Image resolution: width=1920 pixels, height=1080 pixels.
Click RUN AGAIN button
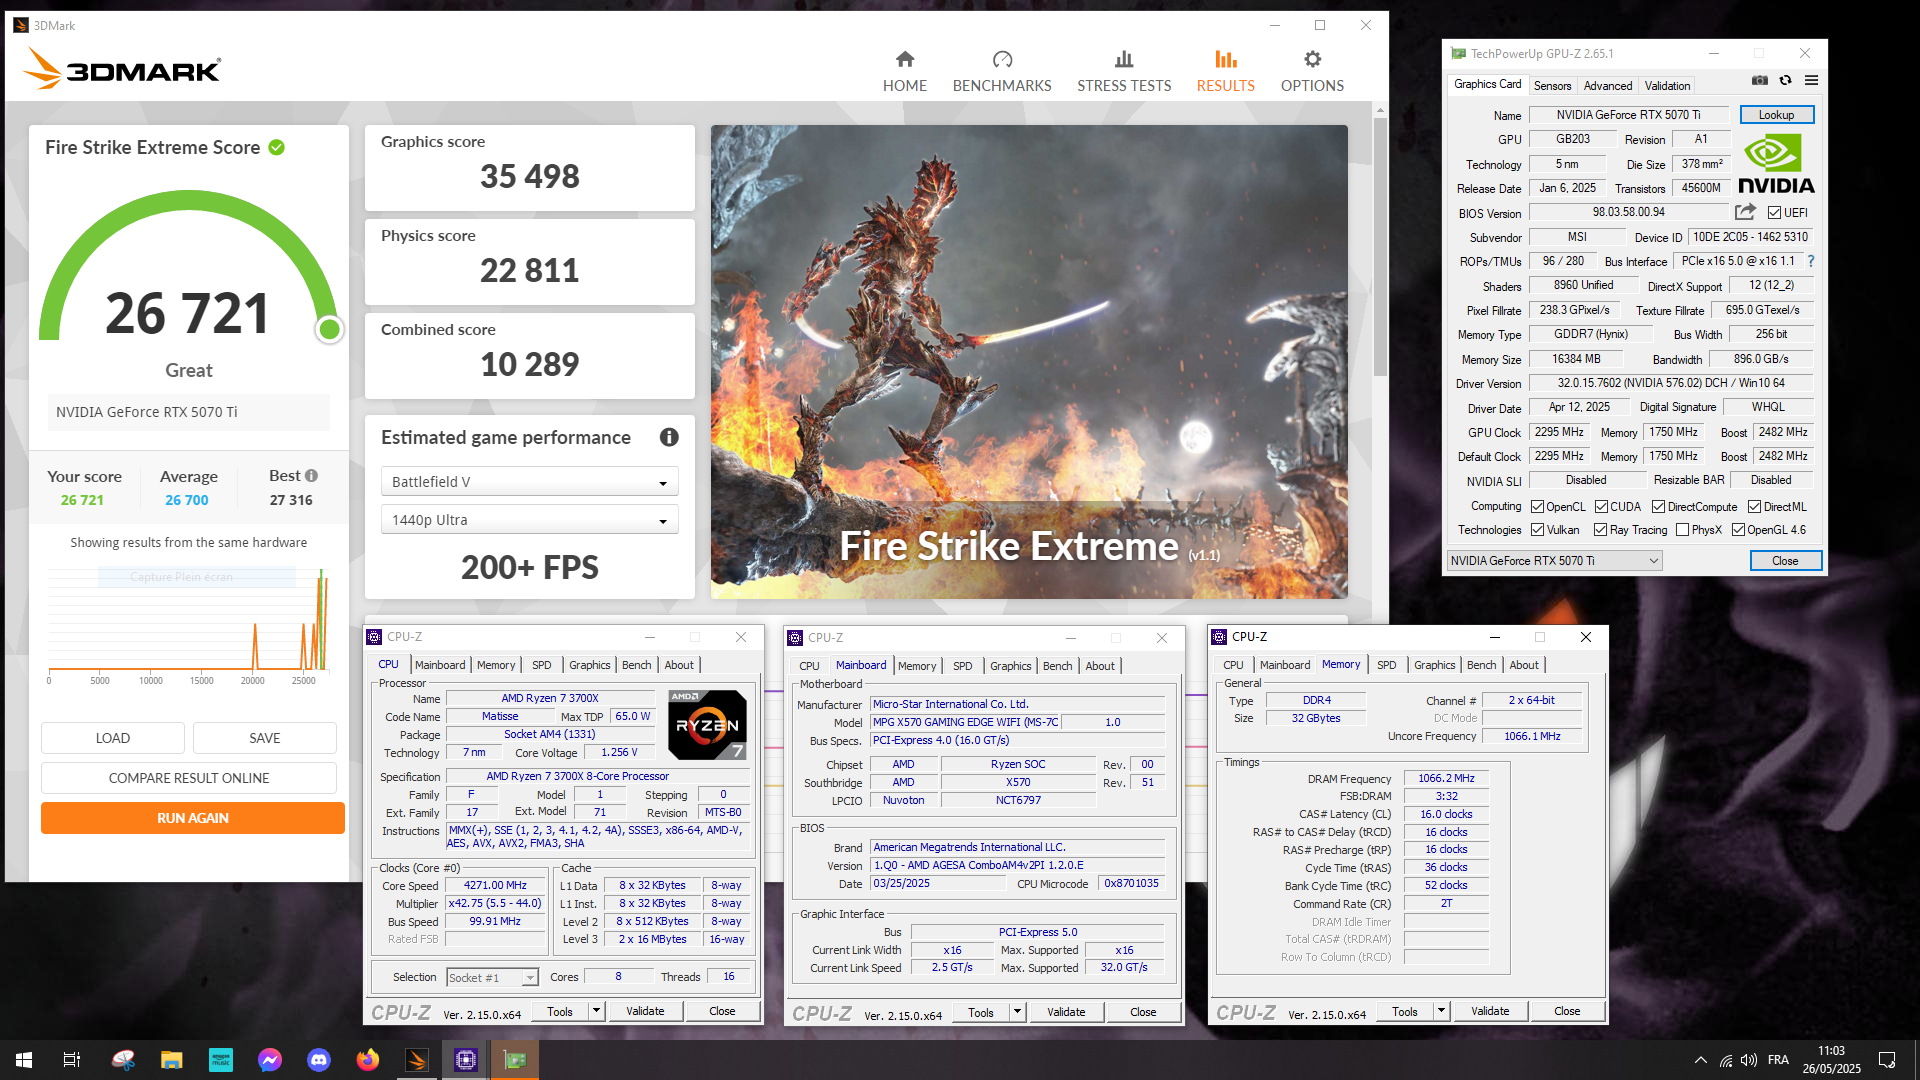[x=193, y=818]
